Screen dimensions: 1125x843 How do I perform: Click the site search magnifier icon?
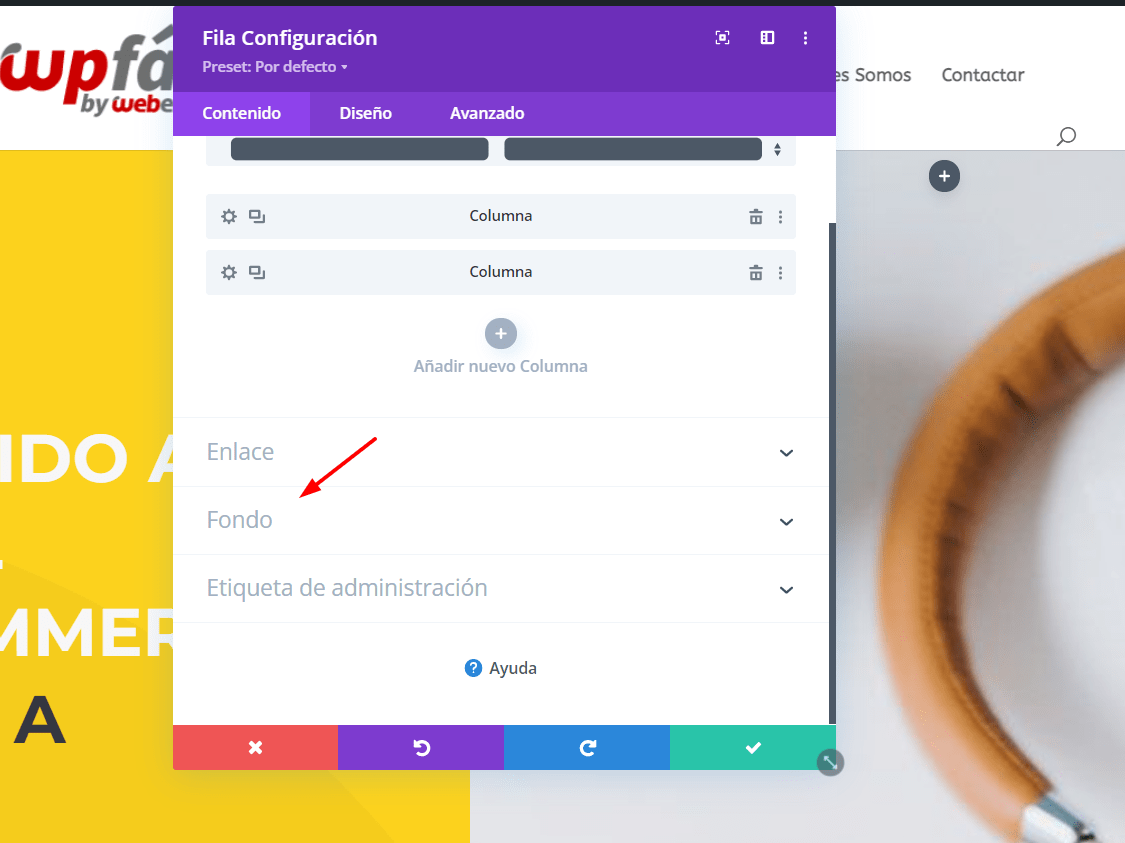click(1066, 136)
